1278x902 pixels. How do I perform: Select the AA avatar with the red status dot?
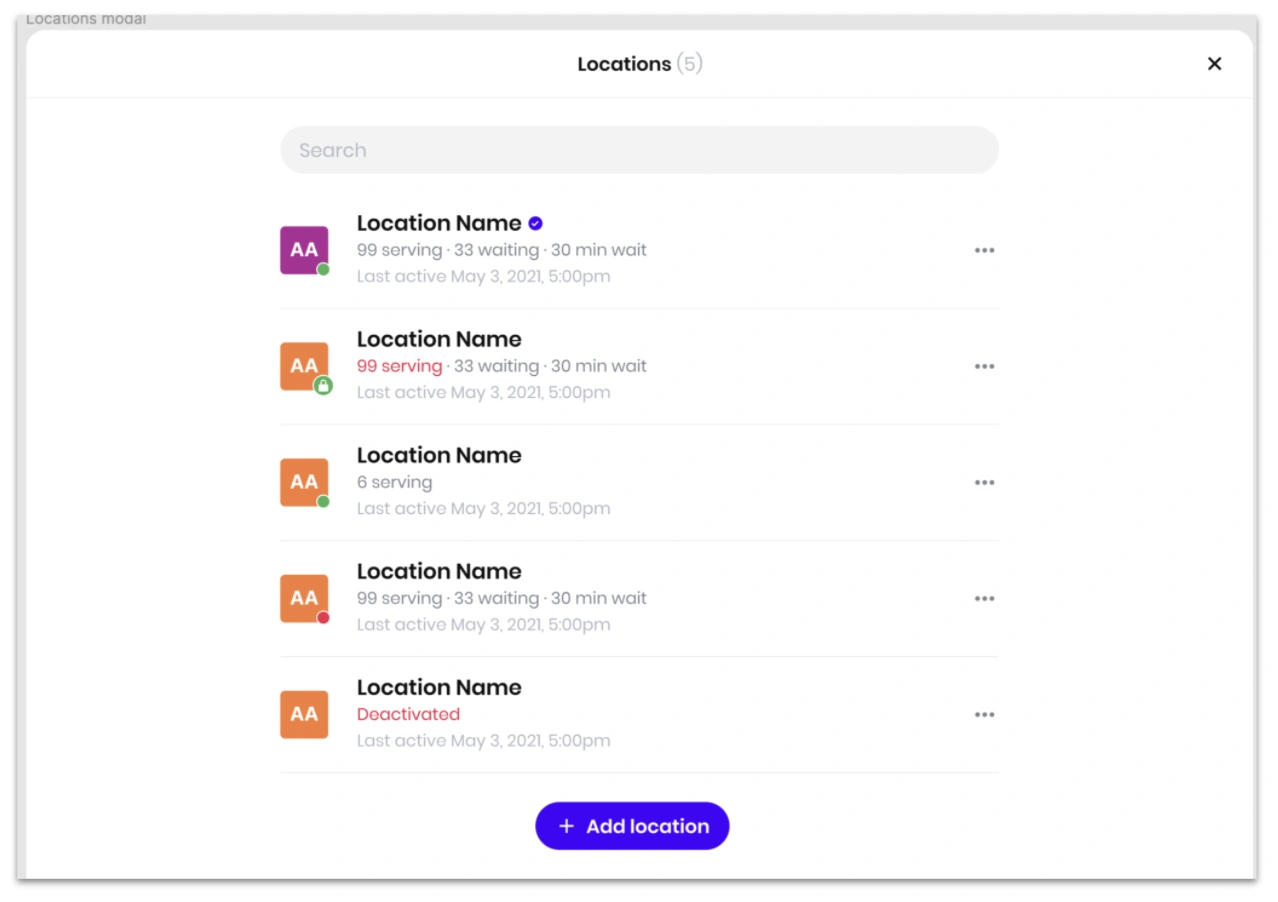[304, 598]
